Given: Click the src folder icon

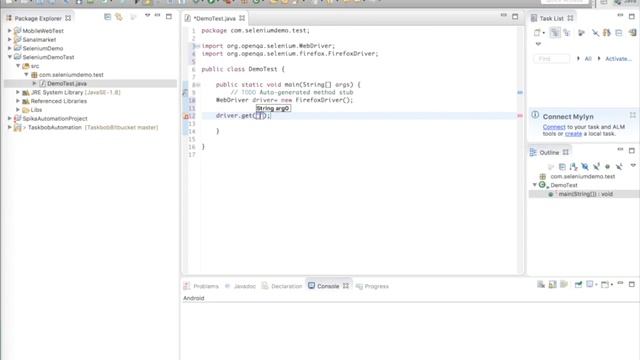Looking at the screenshot, I should pyautogui.click(x=26, y=66).
